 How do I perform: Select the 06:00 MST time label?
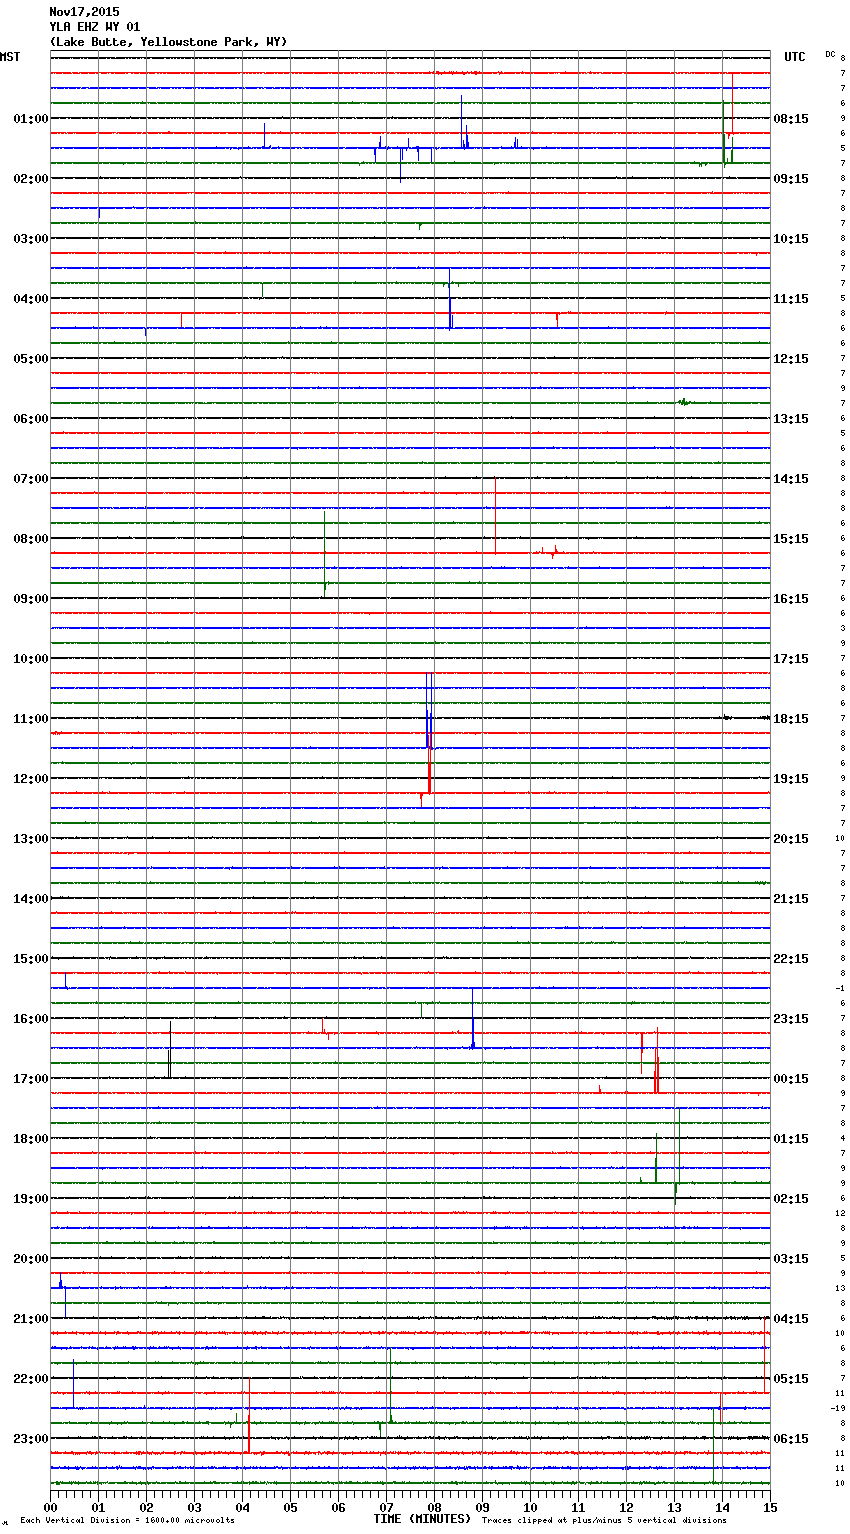pyautogui.click(x=31, y=419)
